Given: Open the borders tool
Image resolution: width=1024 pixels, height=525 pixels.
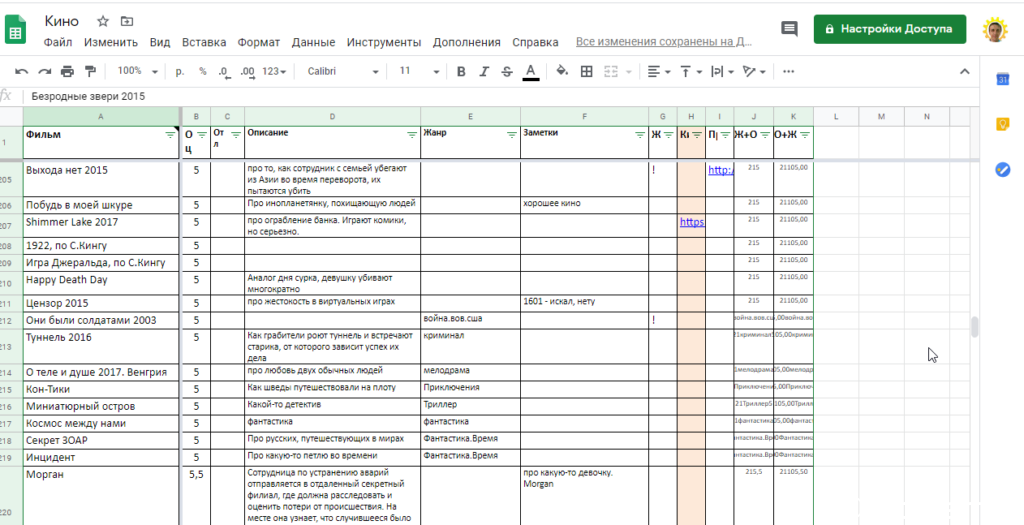Looking at the screenshot, I should tap(586, 72).
